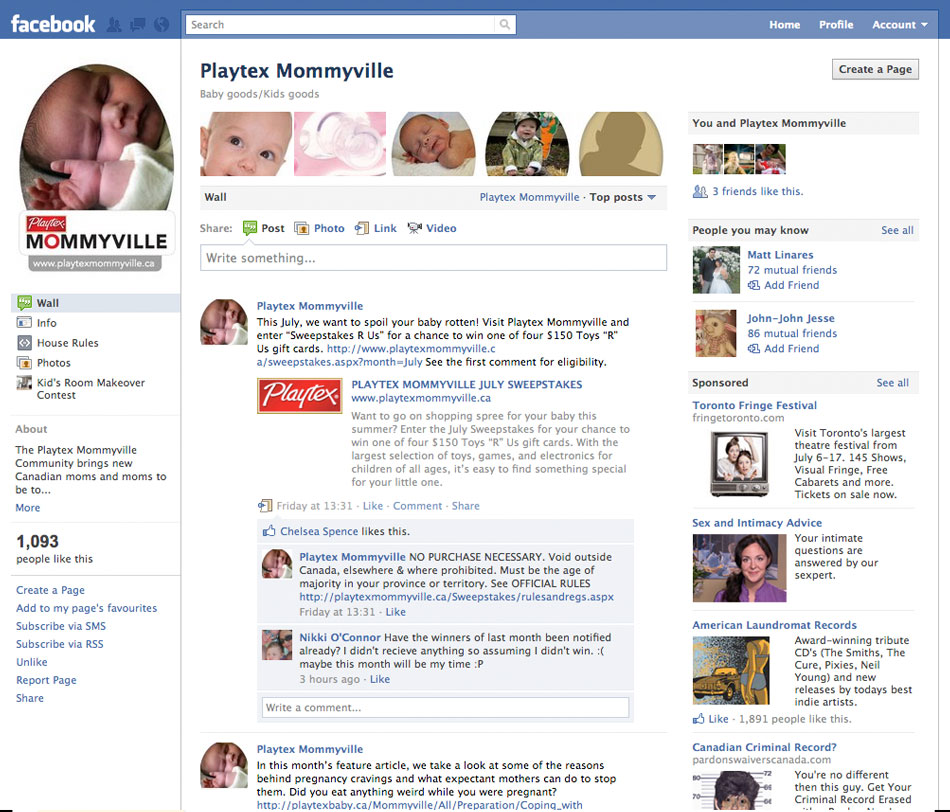Click thumbs-up icon on American Laundromat Records ad
Image resolution: width=950 pixels, height=812 pixels.
699,719
